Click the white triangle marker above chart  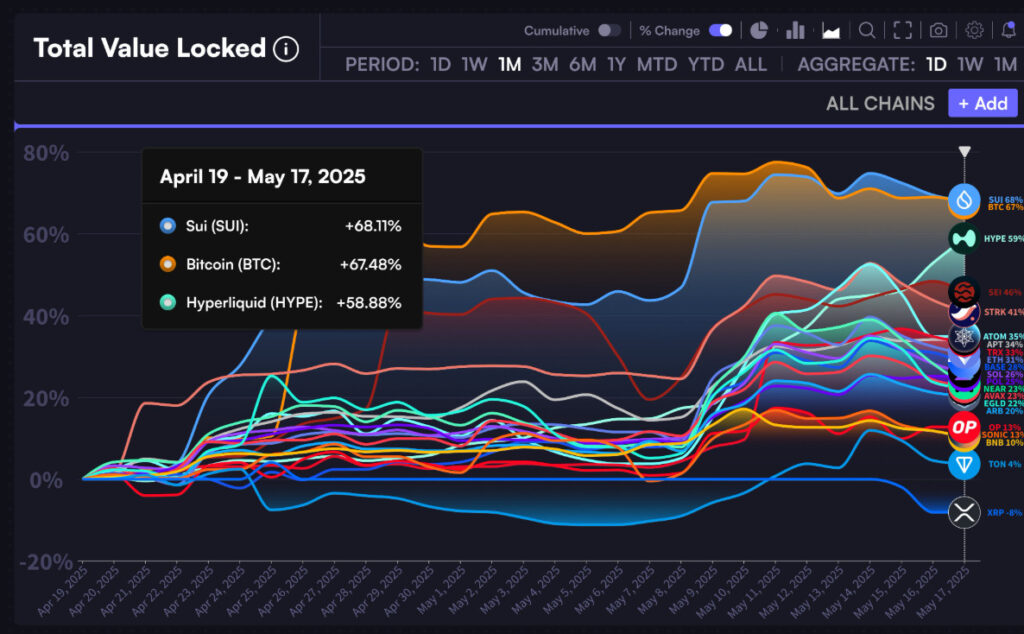965,151
